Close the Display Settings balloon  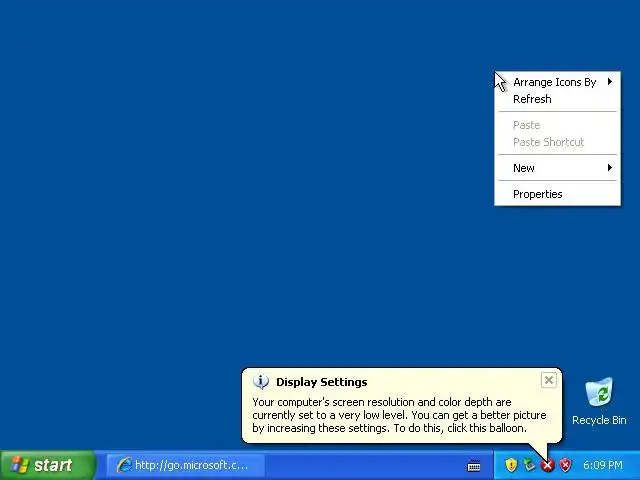[549, 380]
